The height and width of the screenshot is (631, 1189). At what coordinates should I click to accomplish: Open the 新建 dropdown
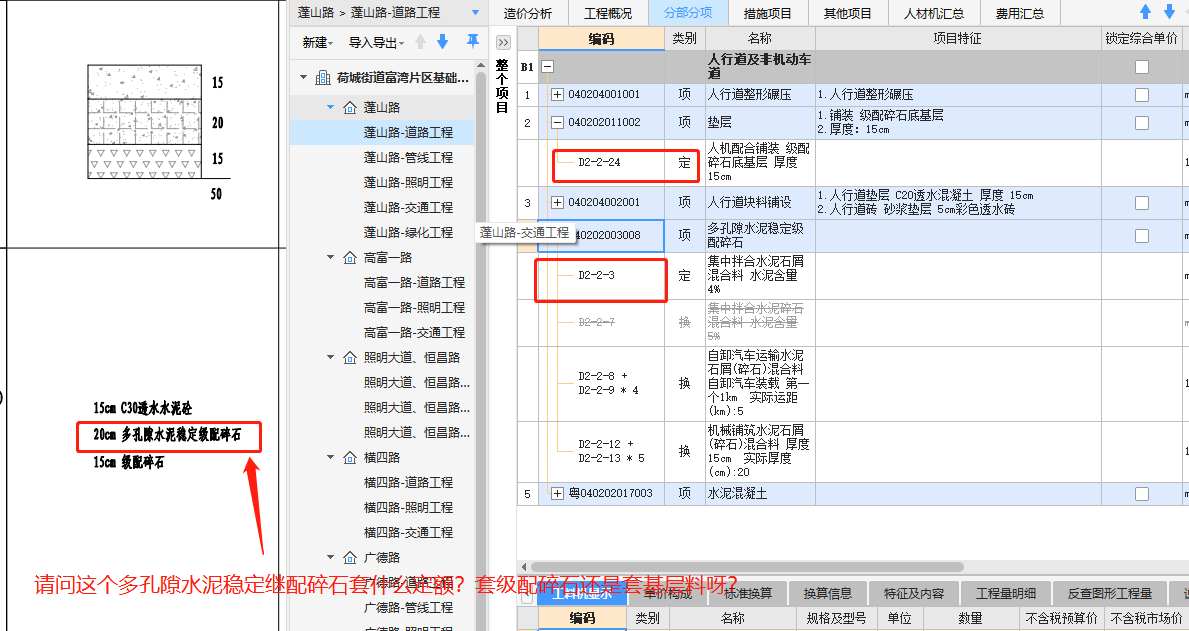(318, 42)
